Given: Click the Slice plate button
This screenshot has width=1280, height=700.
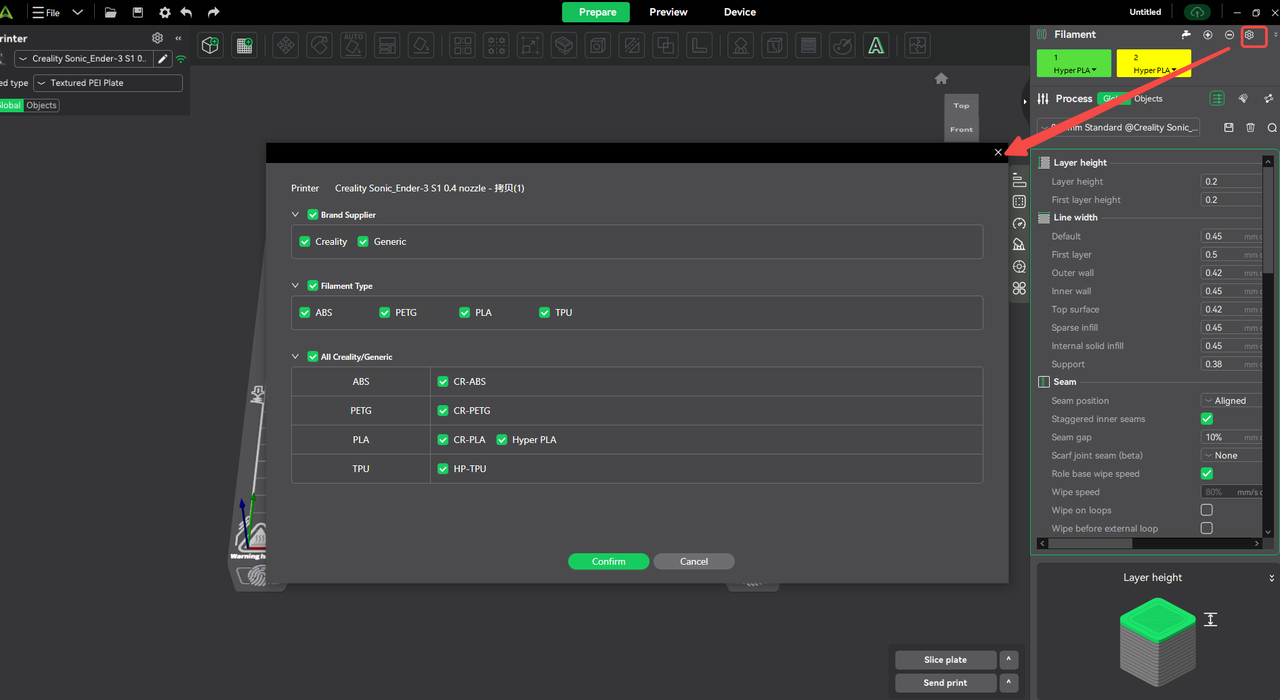Looking at the screenshot, I should (945, 660).
